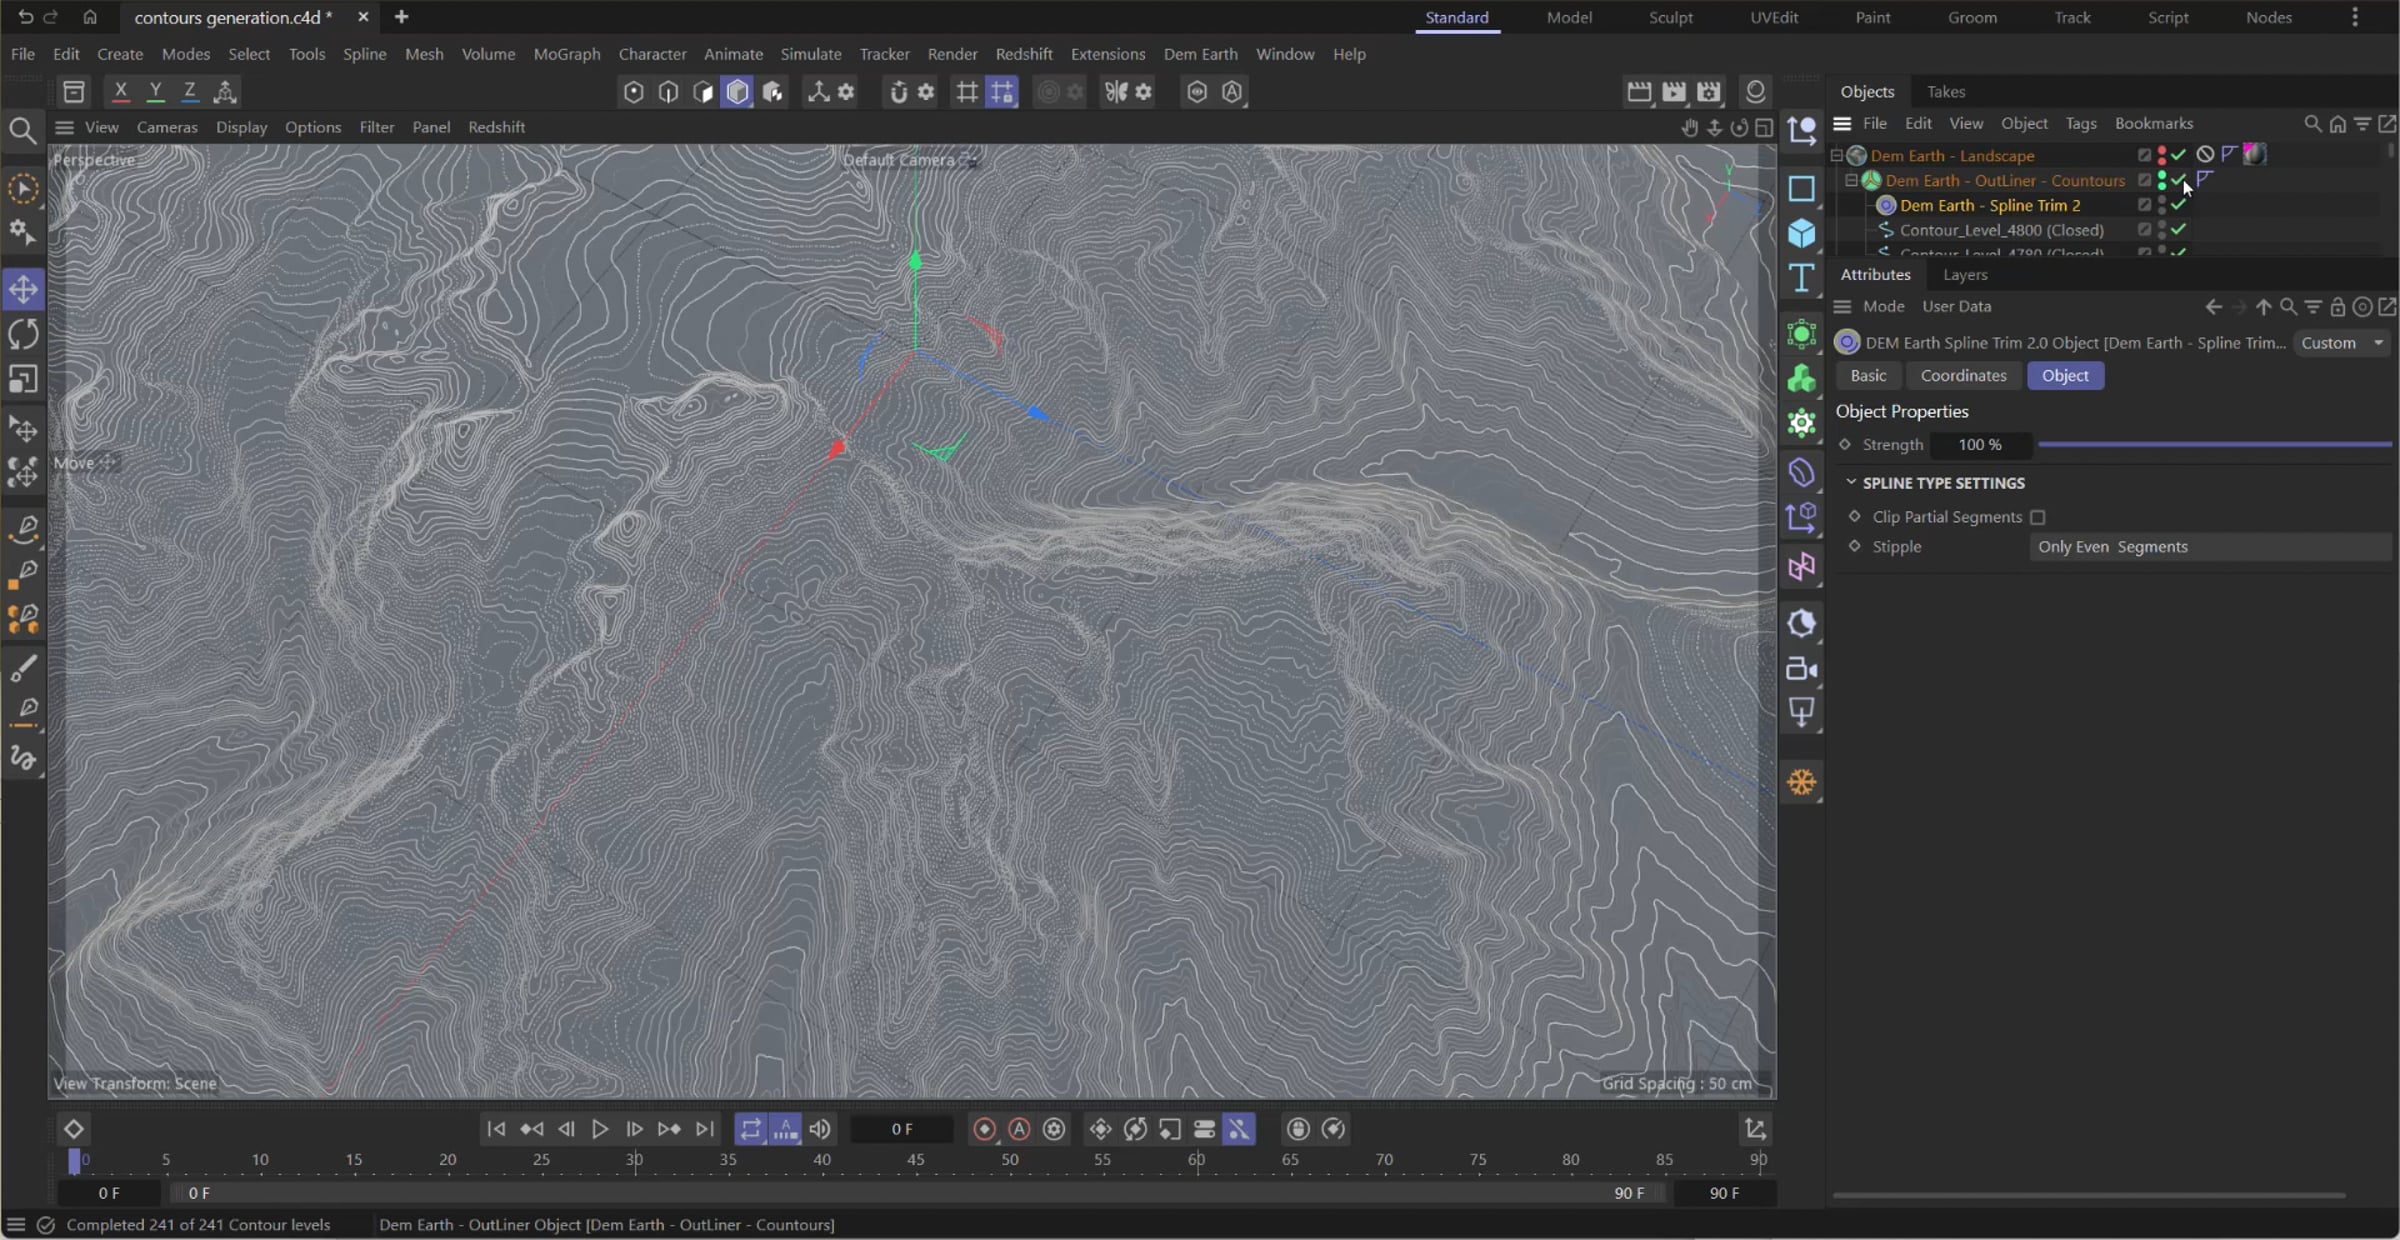Select the Rotate tool in left toolbar
This screenshot has height=1240, width=2400.
point(23,334)
